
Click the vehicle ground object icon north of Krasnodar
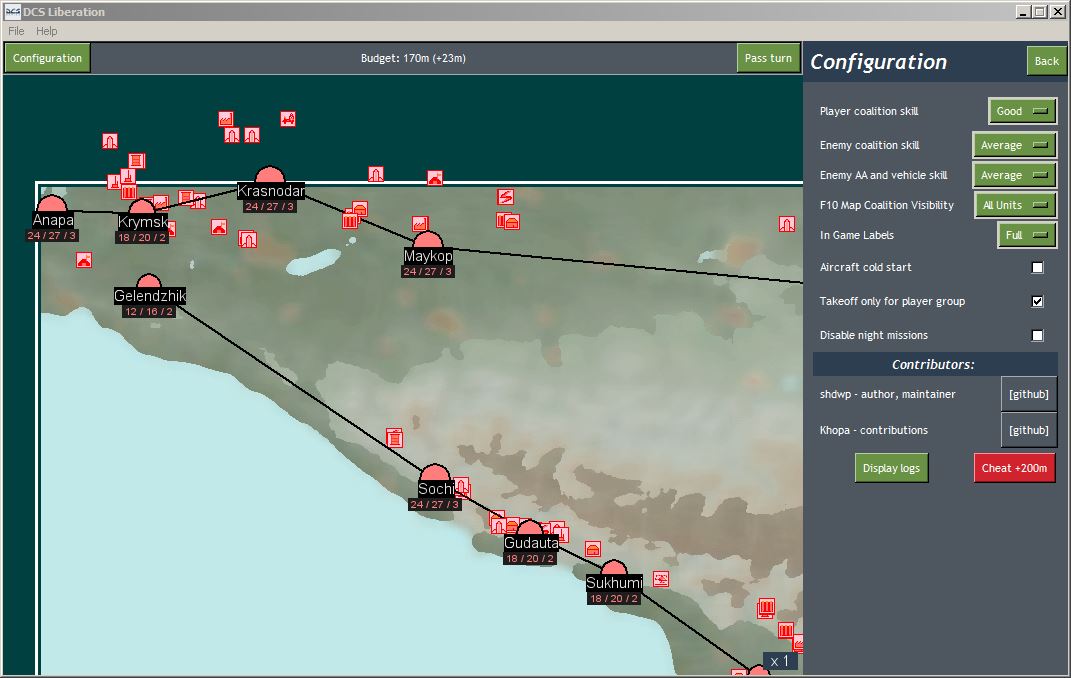288,119
